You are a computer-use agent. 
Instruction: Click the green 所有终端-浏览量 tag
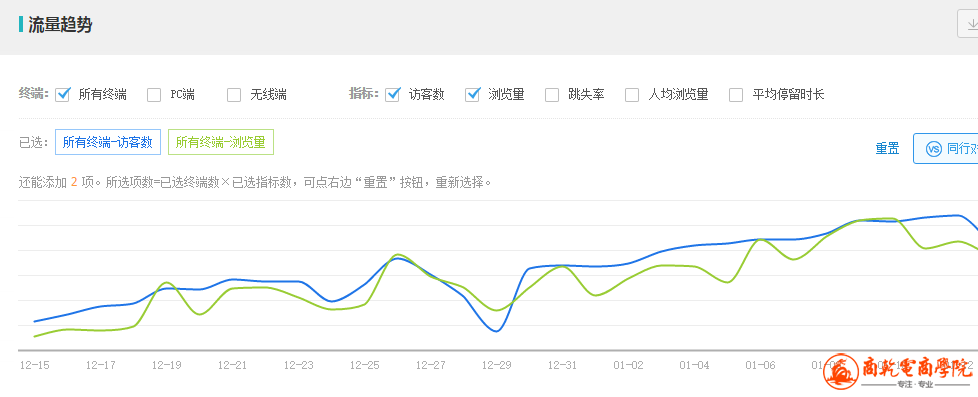221,142
